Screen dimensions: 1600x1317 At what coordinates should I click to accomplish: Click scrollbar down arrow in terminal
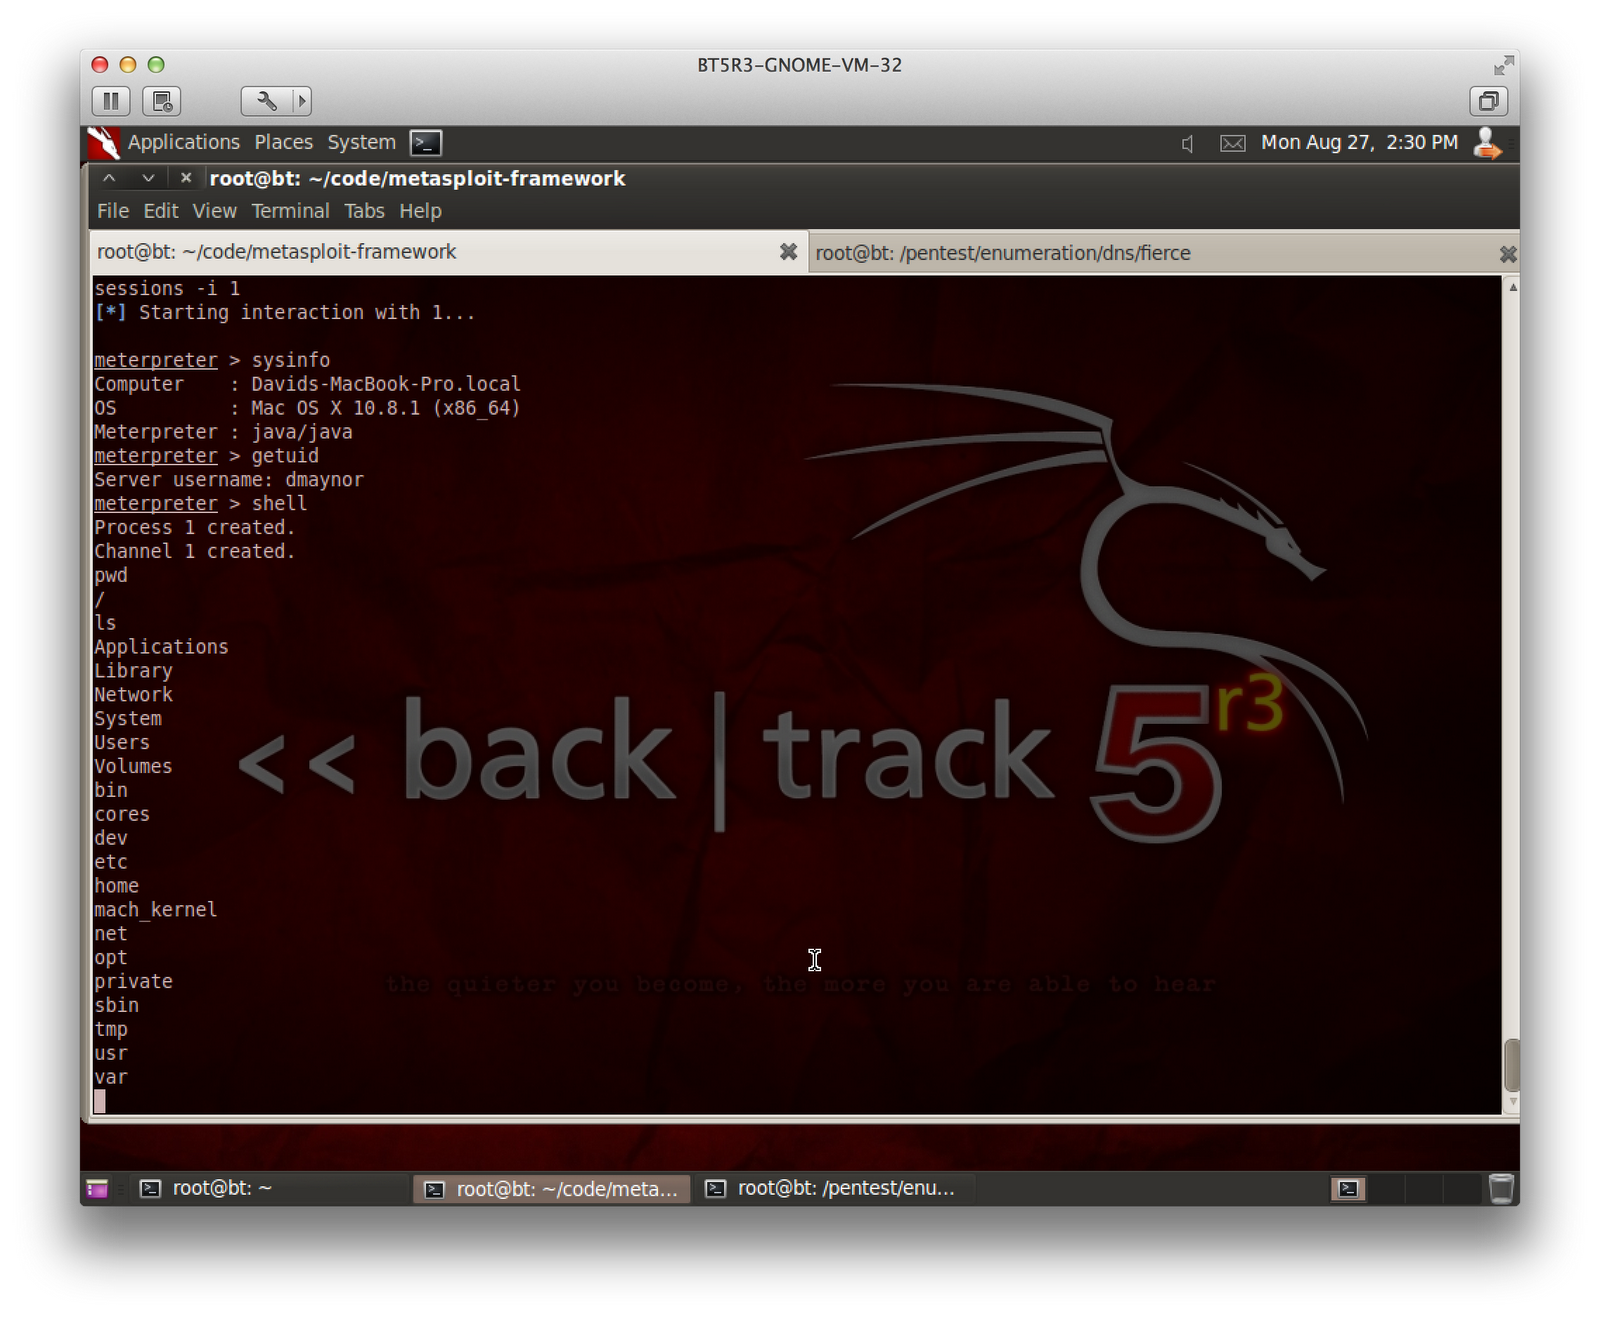1512,1102
